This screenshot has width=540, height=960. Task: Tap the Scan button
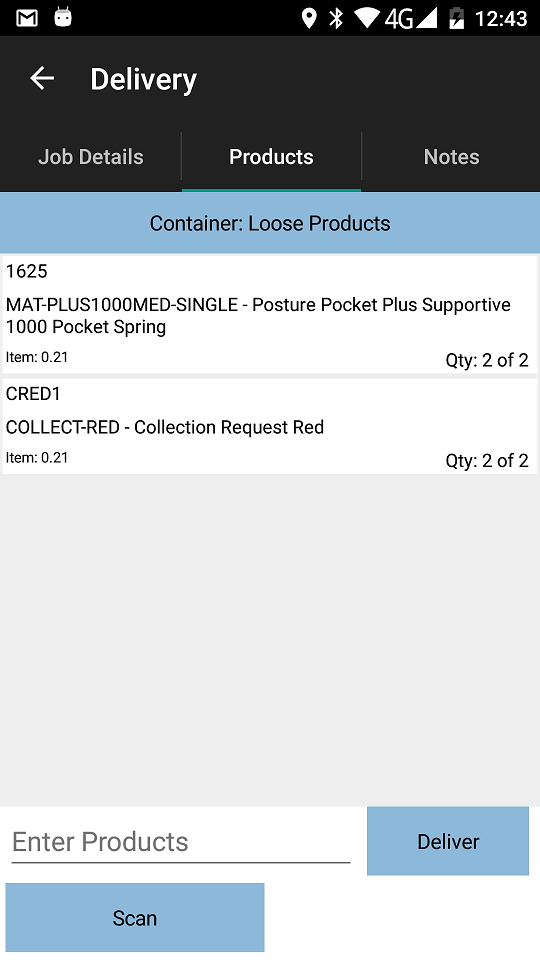[135, 917]
